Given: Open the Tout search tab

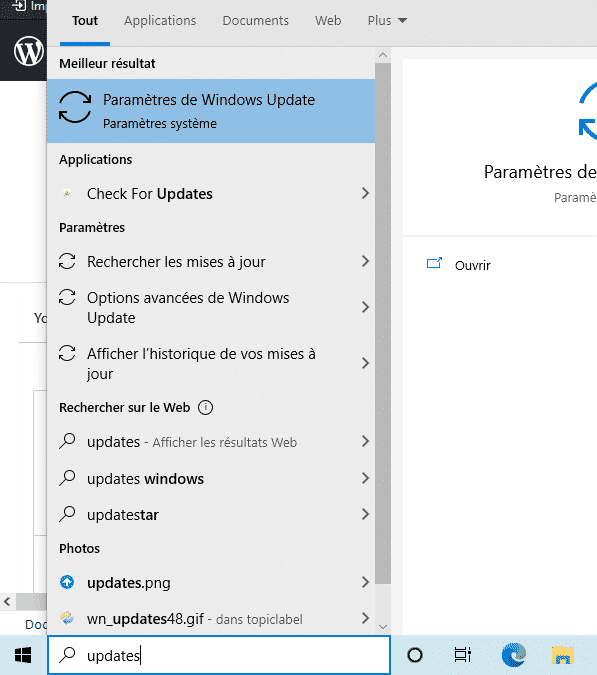Looking at the screenshot, I should (85, 21).
